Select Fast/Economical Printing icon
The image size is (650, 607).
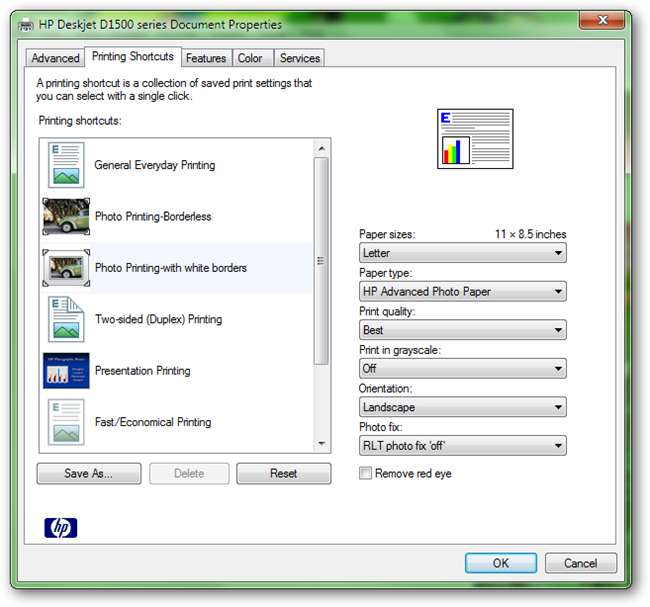66,422
